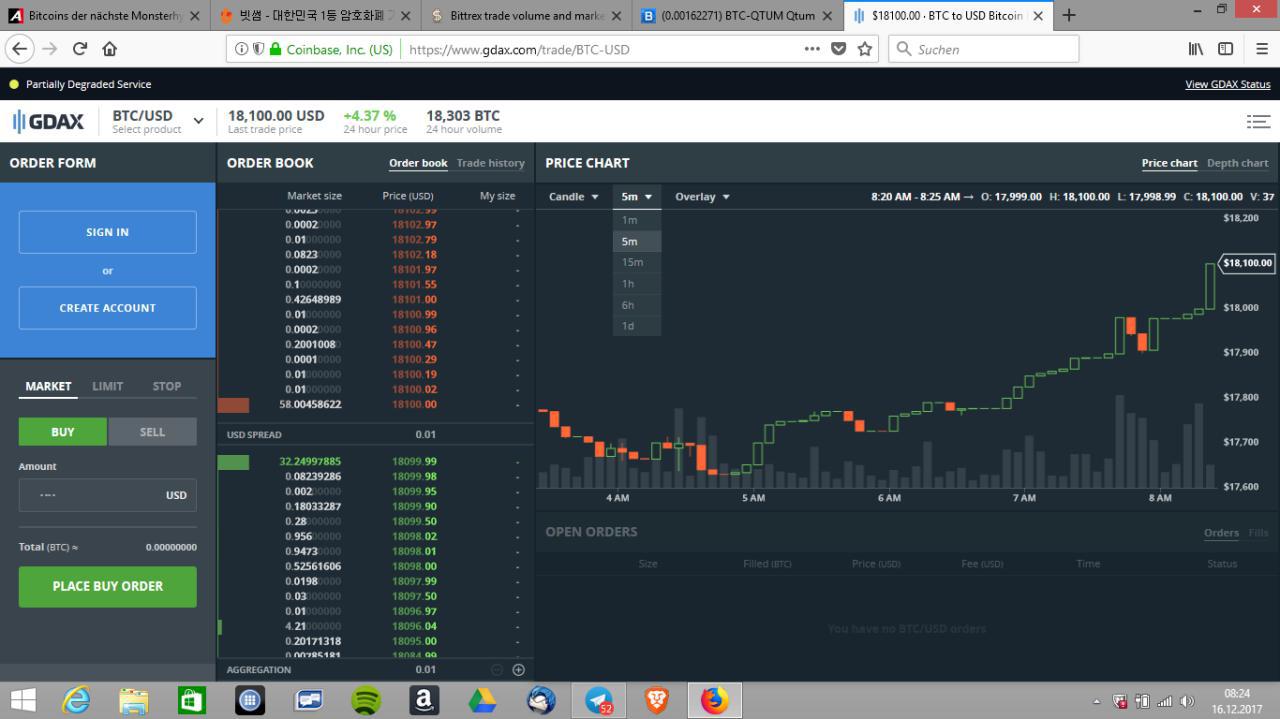Open File Explorer from taskbar
The image size is (1280, 719).
pos(134,701)
